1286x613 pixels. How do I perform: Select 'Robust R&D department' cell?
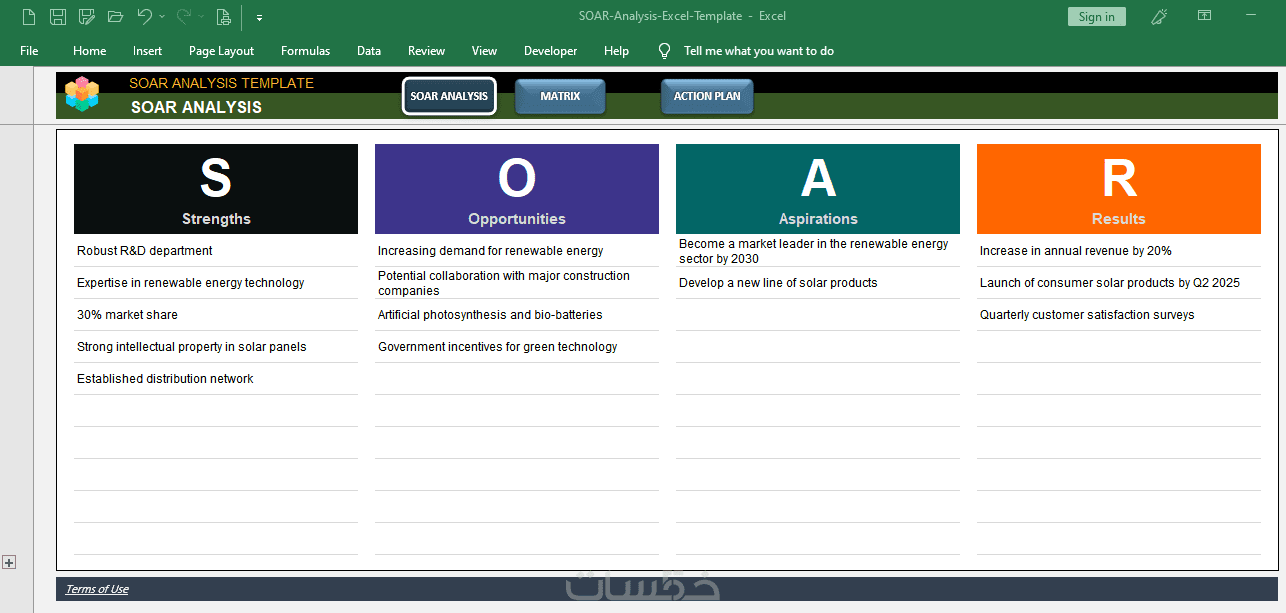point(216,251)
